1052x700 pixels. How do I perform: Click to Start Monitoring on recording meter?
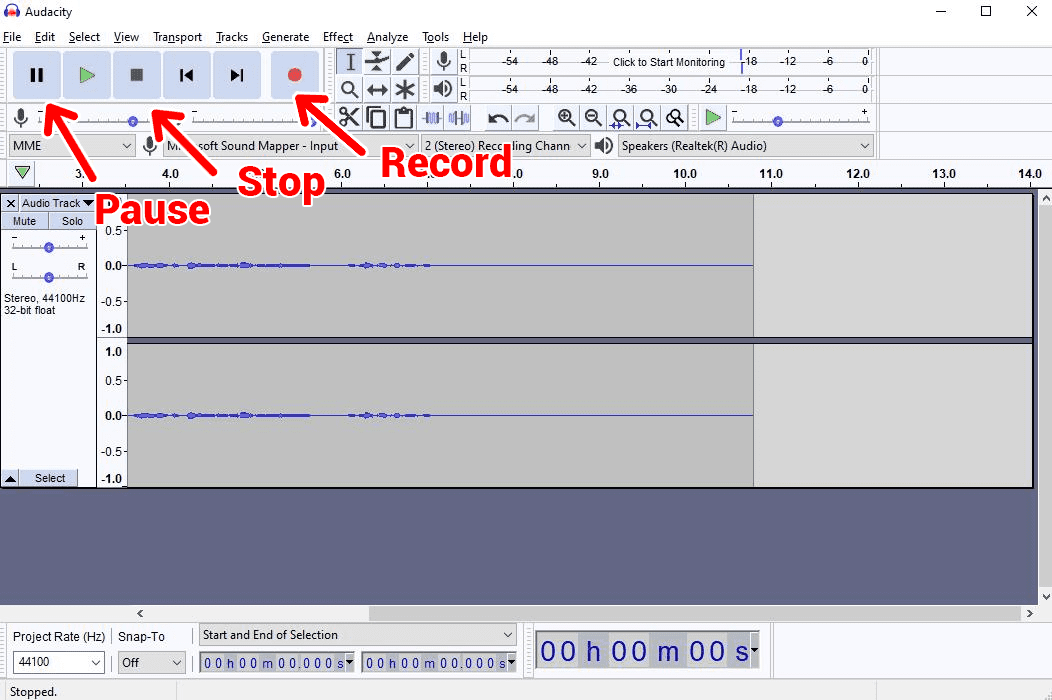coord(668,62)
